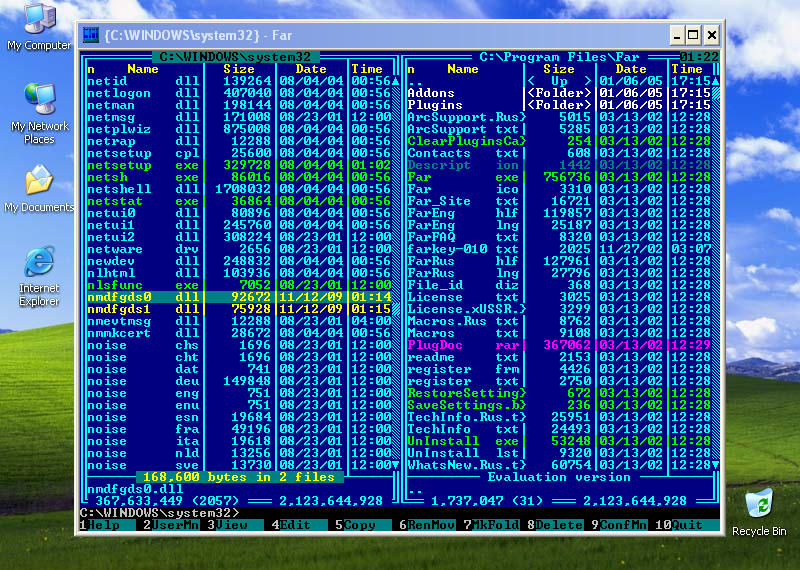Click left panel path C:\WINDOWS\system32 title

click(x=235, y=57)
